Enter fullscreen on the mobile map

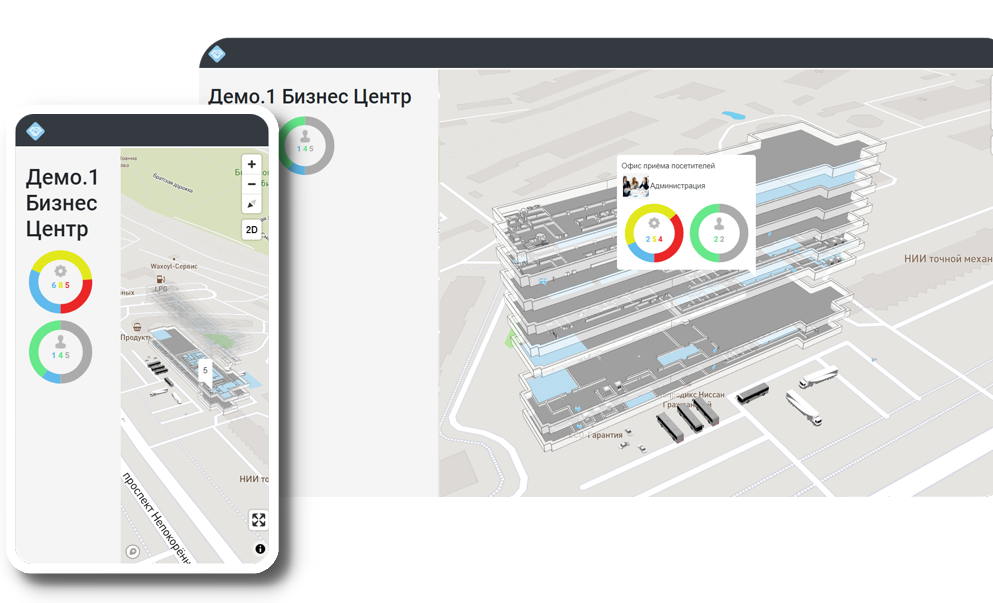(x=258, y=520)
